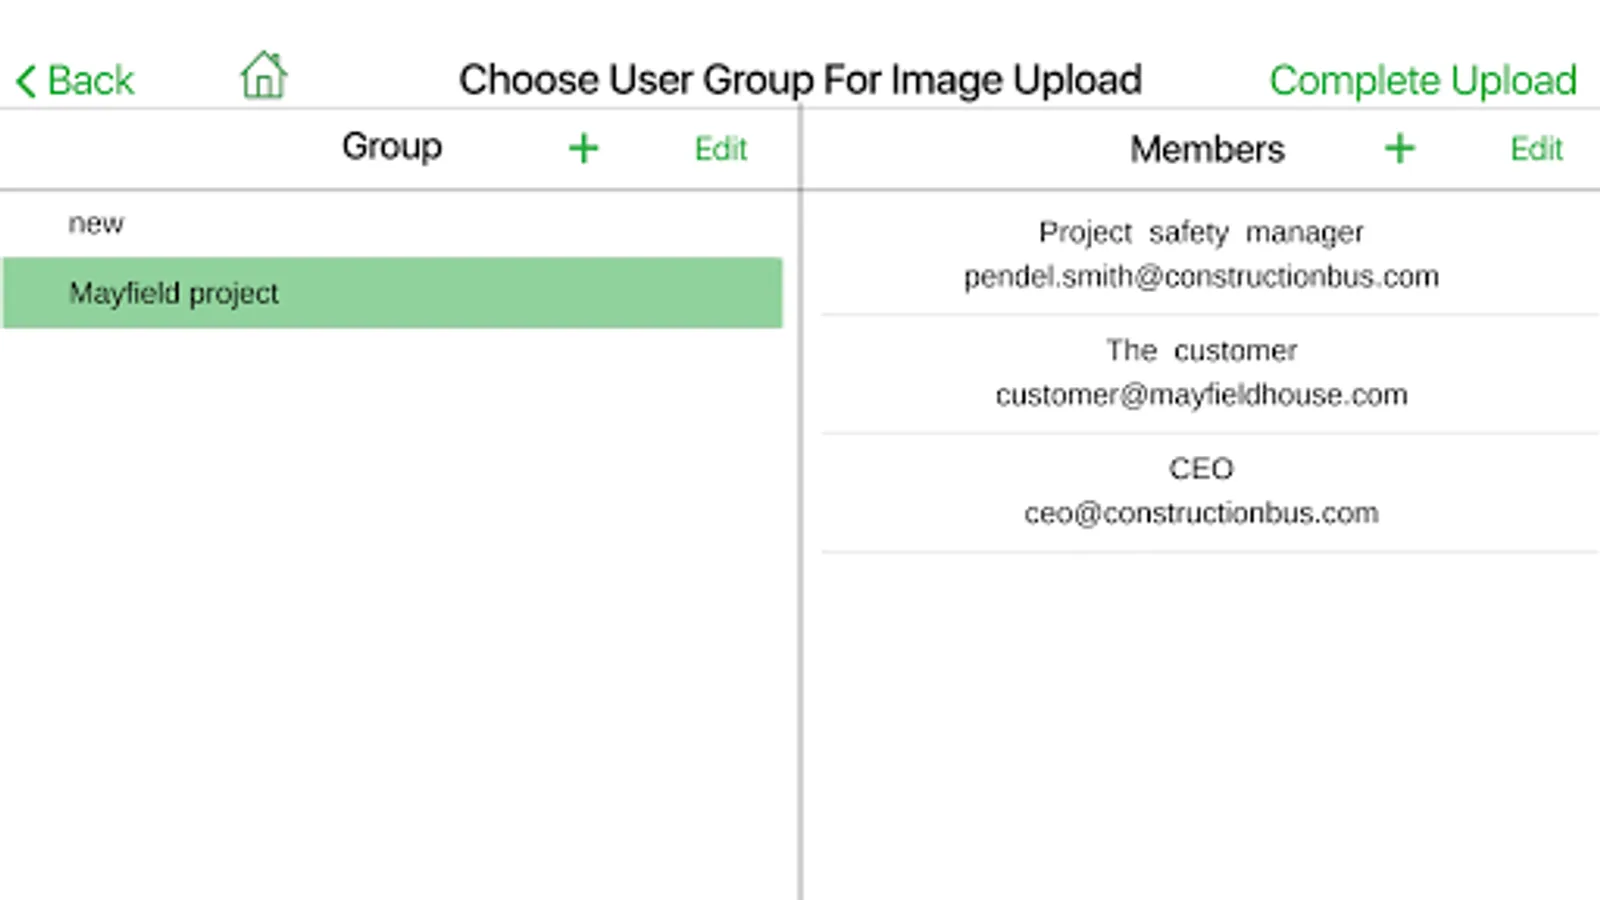This screenshot has width=1600, height=900.
Task: Click the Group column header
Action: [391, 147]
